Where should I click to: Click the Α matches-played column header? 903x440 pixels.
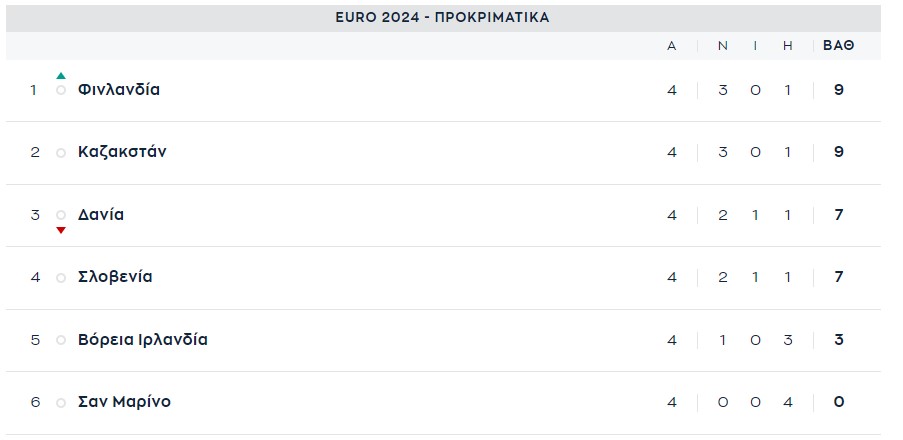coord(672,46)
